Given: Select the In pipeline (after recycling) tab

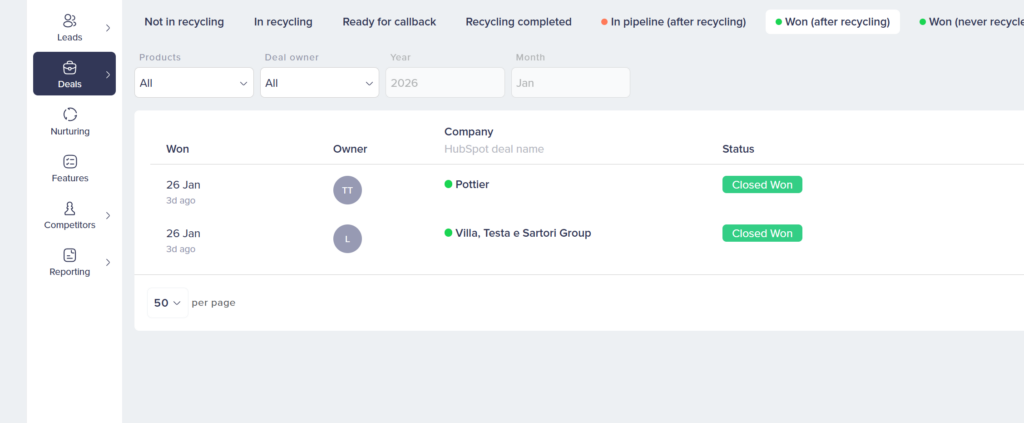Looking at the screenshot, I should coord(673,22).
